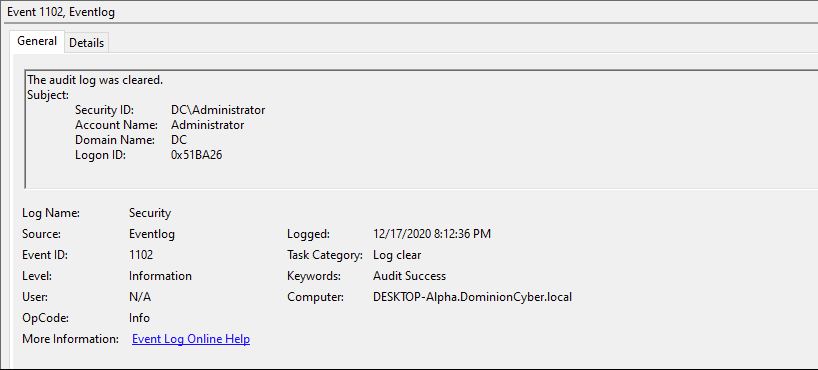Image resolution: width=818 pixels, height=370 pixels.
Task: Click the Task Category value Log clear
Action: pyautogui.click(x=397, y=255)
